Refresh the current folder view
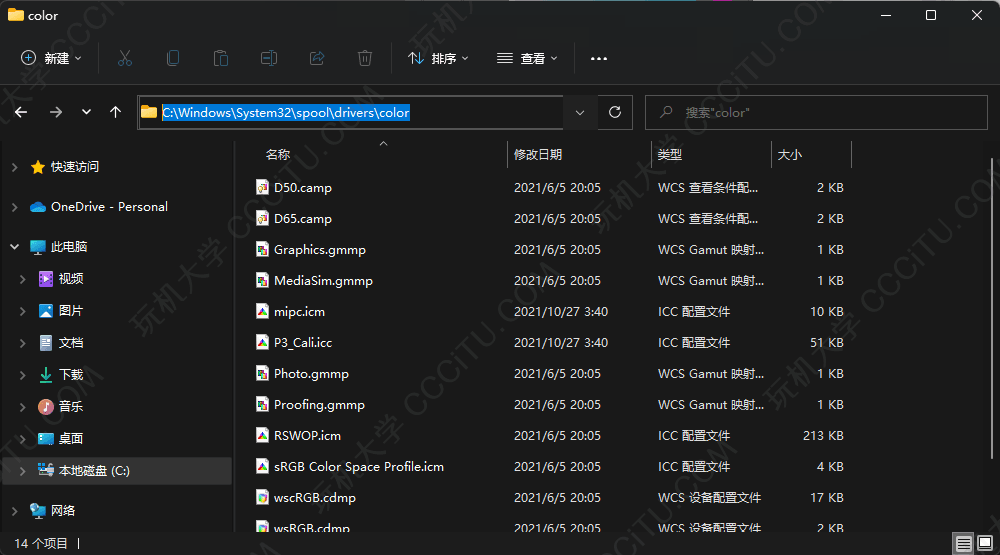Viewport: 1000px width, 555px height. (615, 112)
